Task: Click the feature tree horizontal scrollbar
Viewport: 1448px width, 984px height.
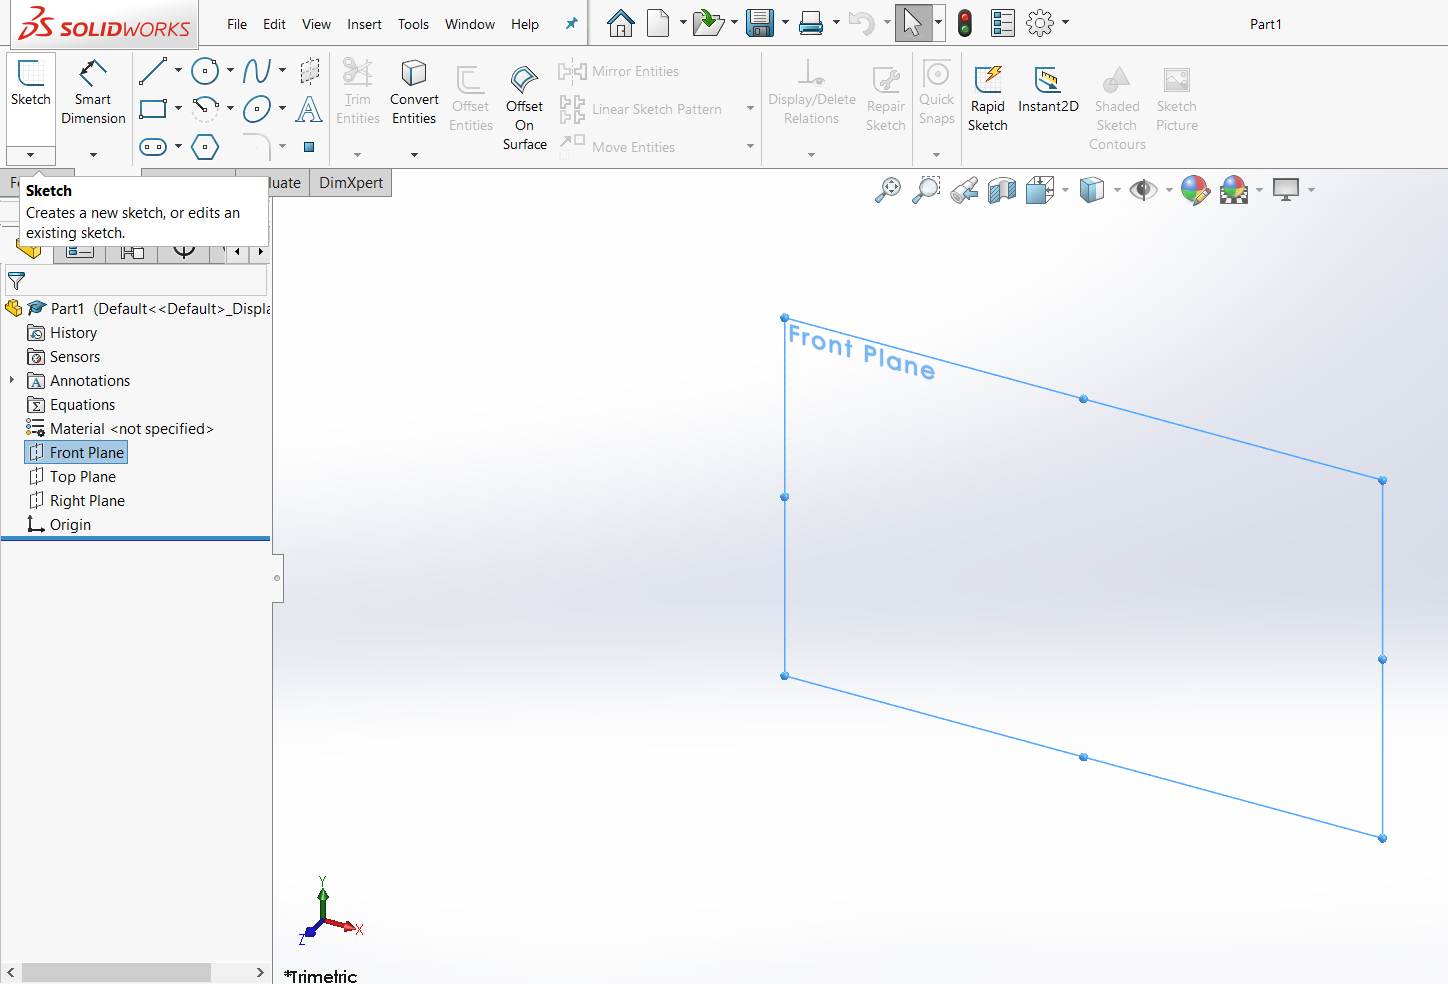Action: tap(116, 972)
